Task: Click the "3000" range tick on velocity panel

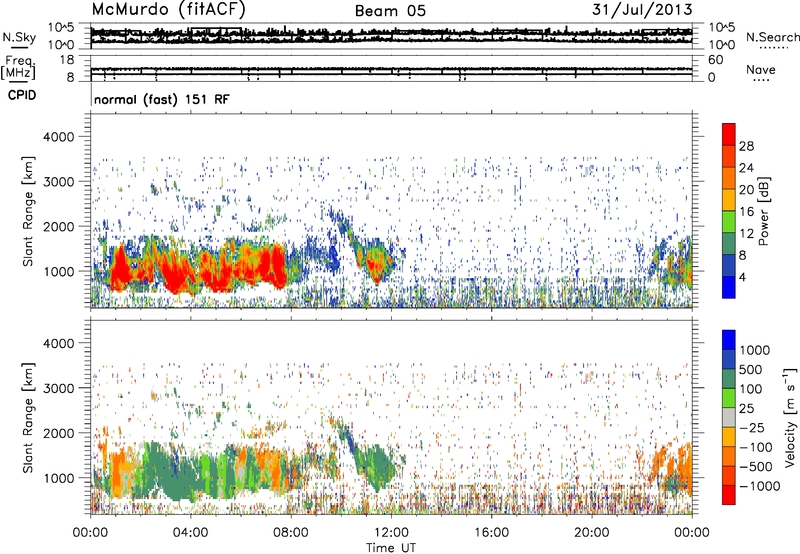Action: (x=61, y=388)
